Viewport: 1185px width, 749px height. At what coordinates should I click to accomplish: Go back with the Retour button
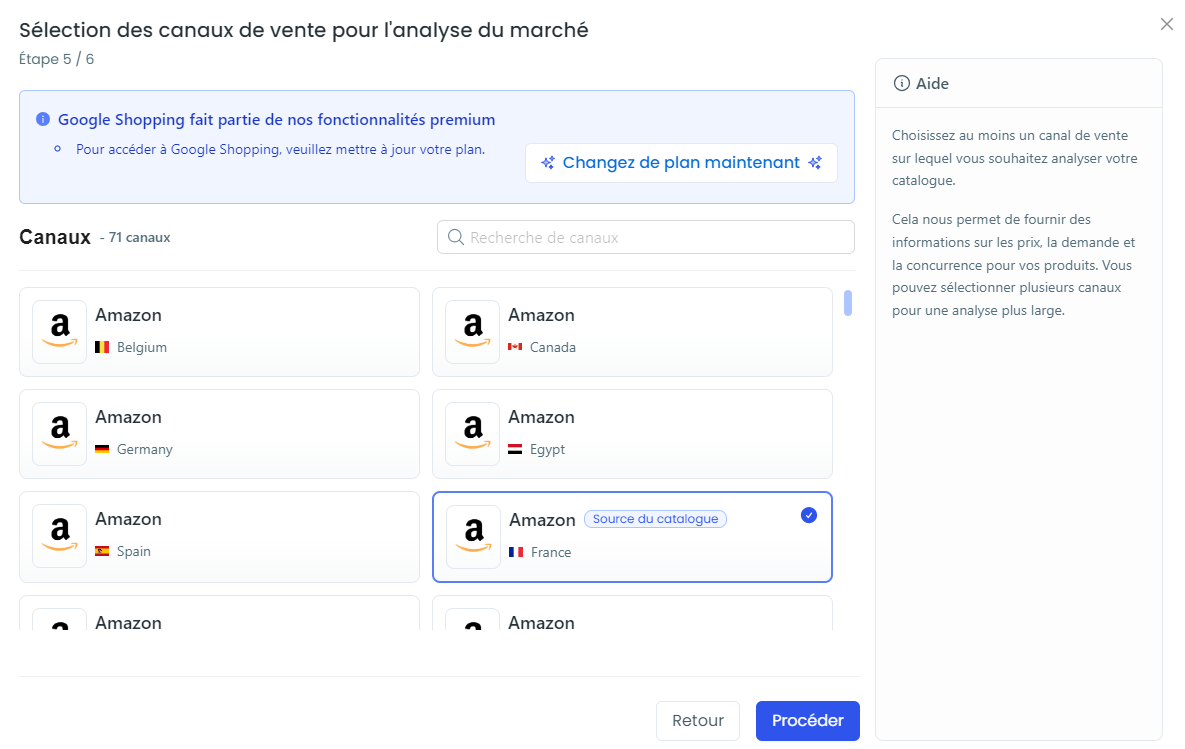[698, 721]
